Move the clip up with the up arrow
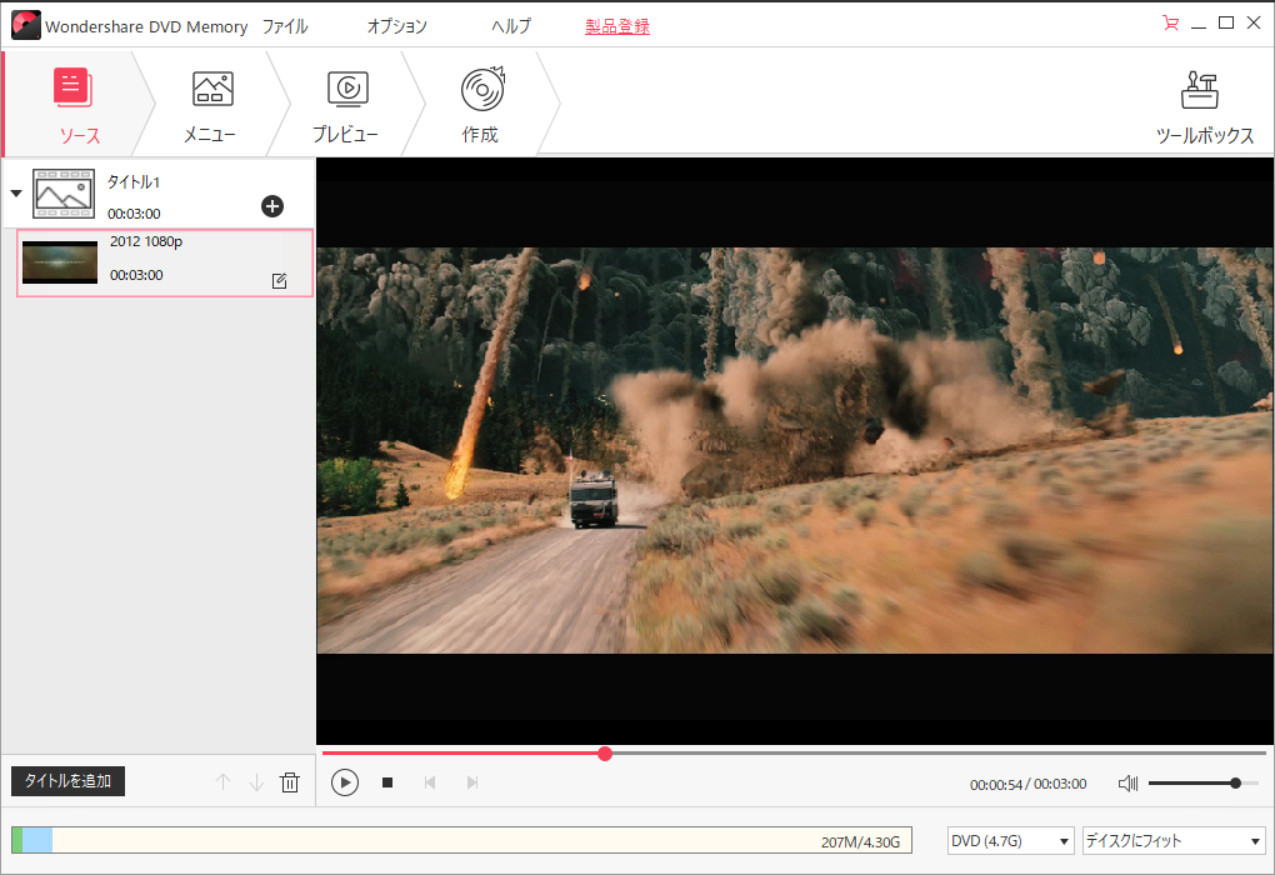The height and width of the screenshot is (875, 1275). [x=223, y=782]
